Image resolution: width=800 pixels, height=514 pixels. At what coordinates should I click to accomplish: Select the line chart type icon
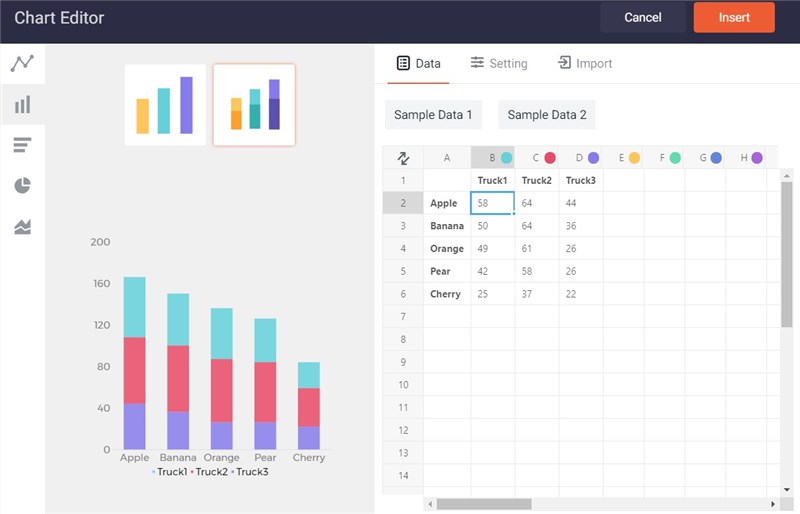coord(22,63)
